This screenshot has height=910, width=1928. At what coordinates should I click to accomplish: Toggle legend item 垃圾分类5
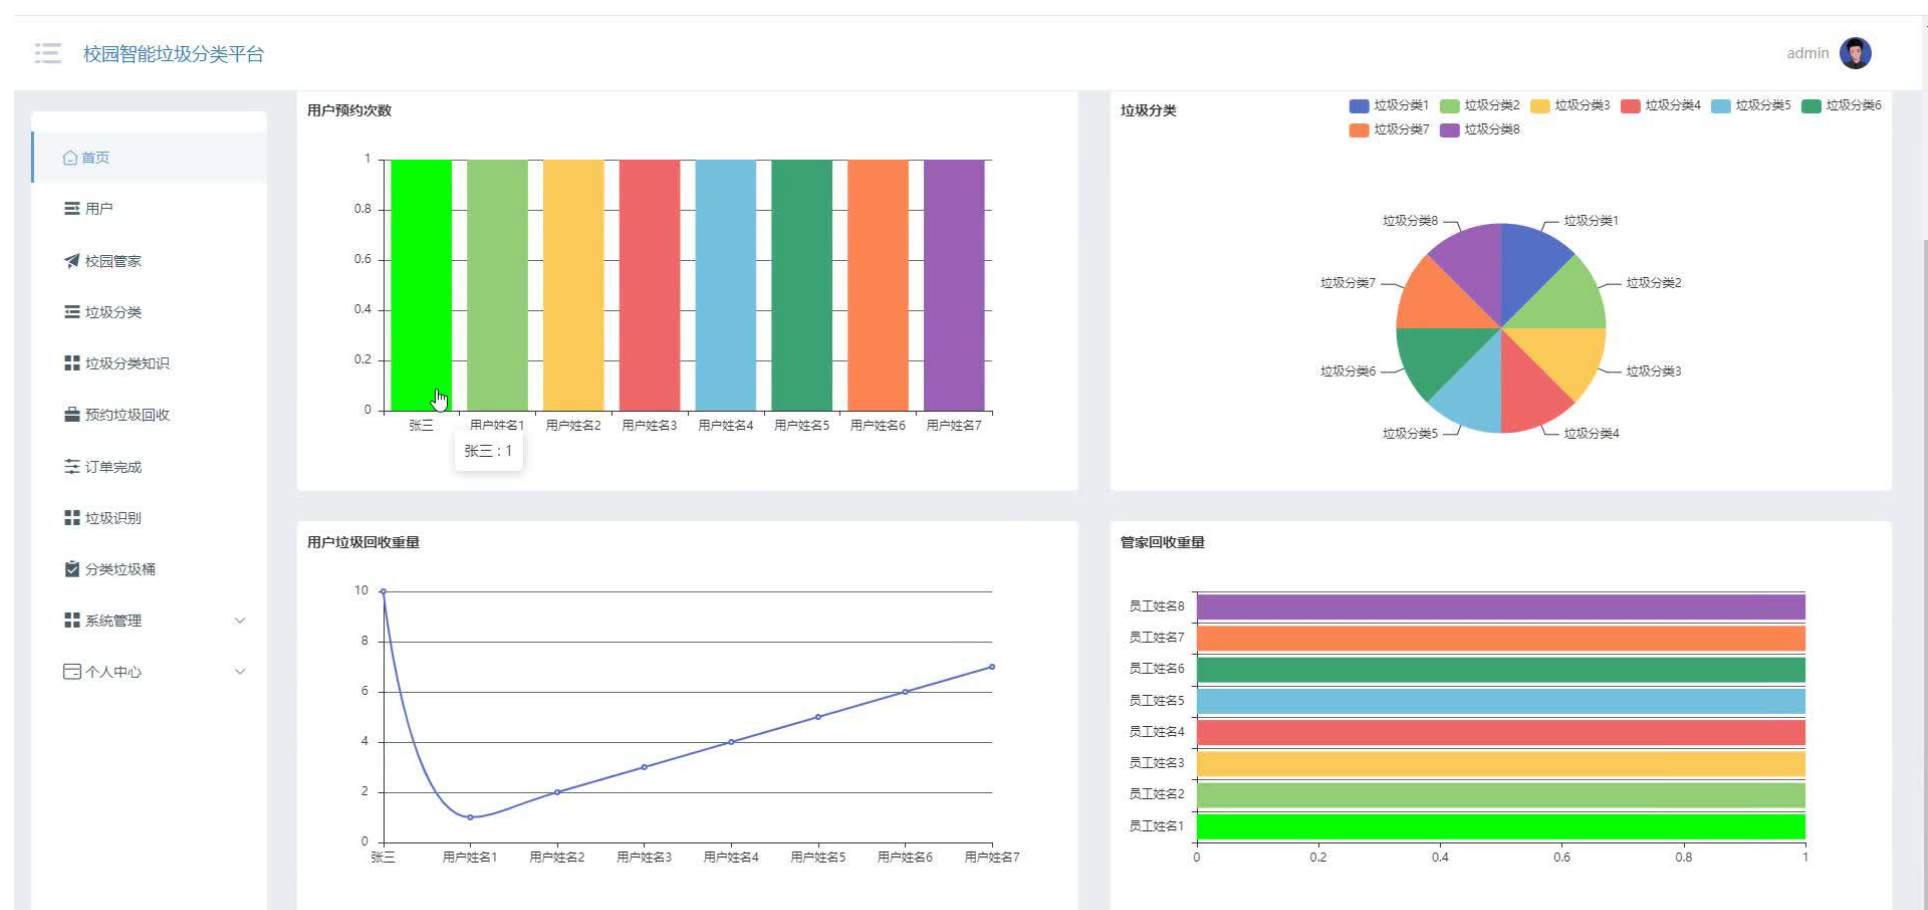[1751, 106]
